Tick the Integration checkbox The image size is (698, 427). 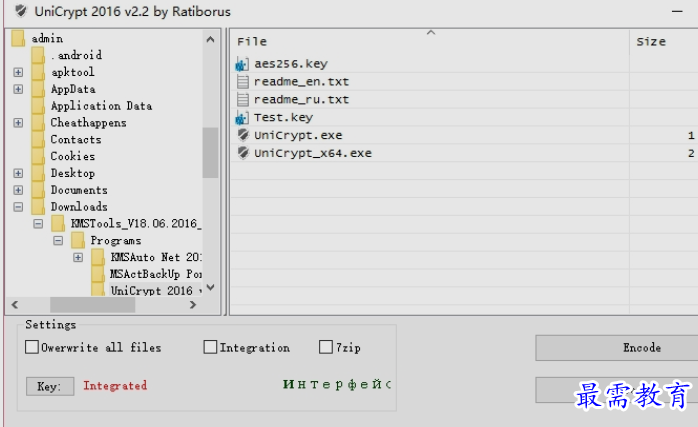coord(210,347)
